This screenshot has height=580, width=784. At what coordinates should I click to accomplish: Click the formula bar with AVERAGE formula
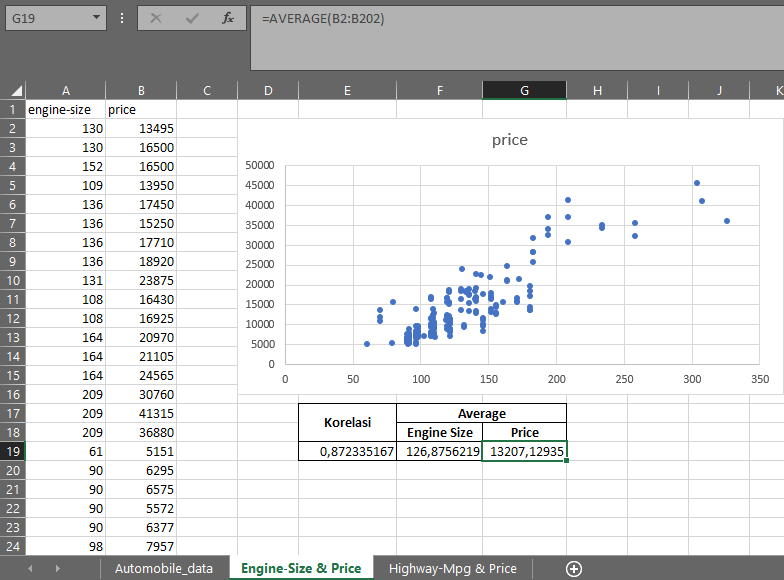coord(517,38)
